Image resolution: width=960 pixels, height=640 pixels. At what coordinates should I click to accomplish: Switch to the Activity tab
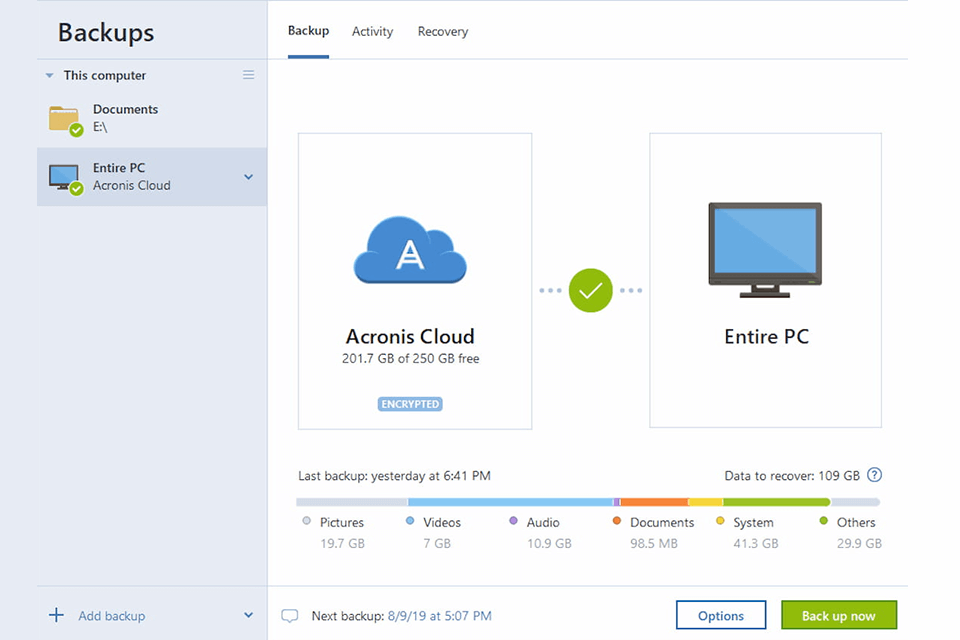coord(372,31)
